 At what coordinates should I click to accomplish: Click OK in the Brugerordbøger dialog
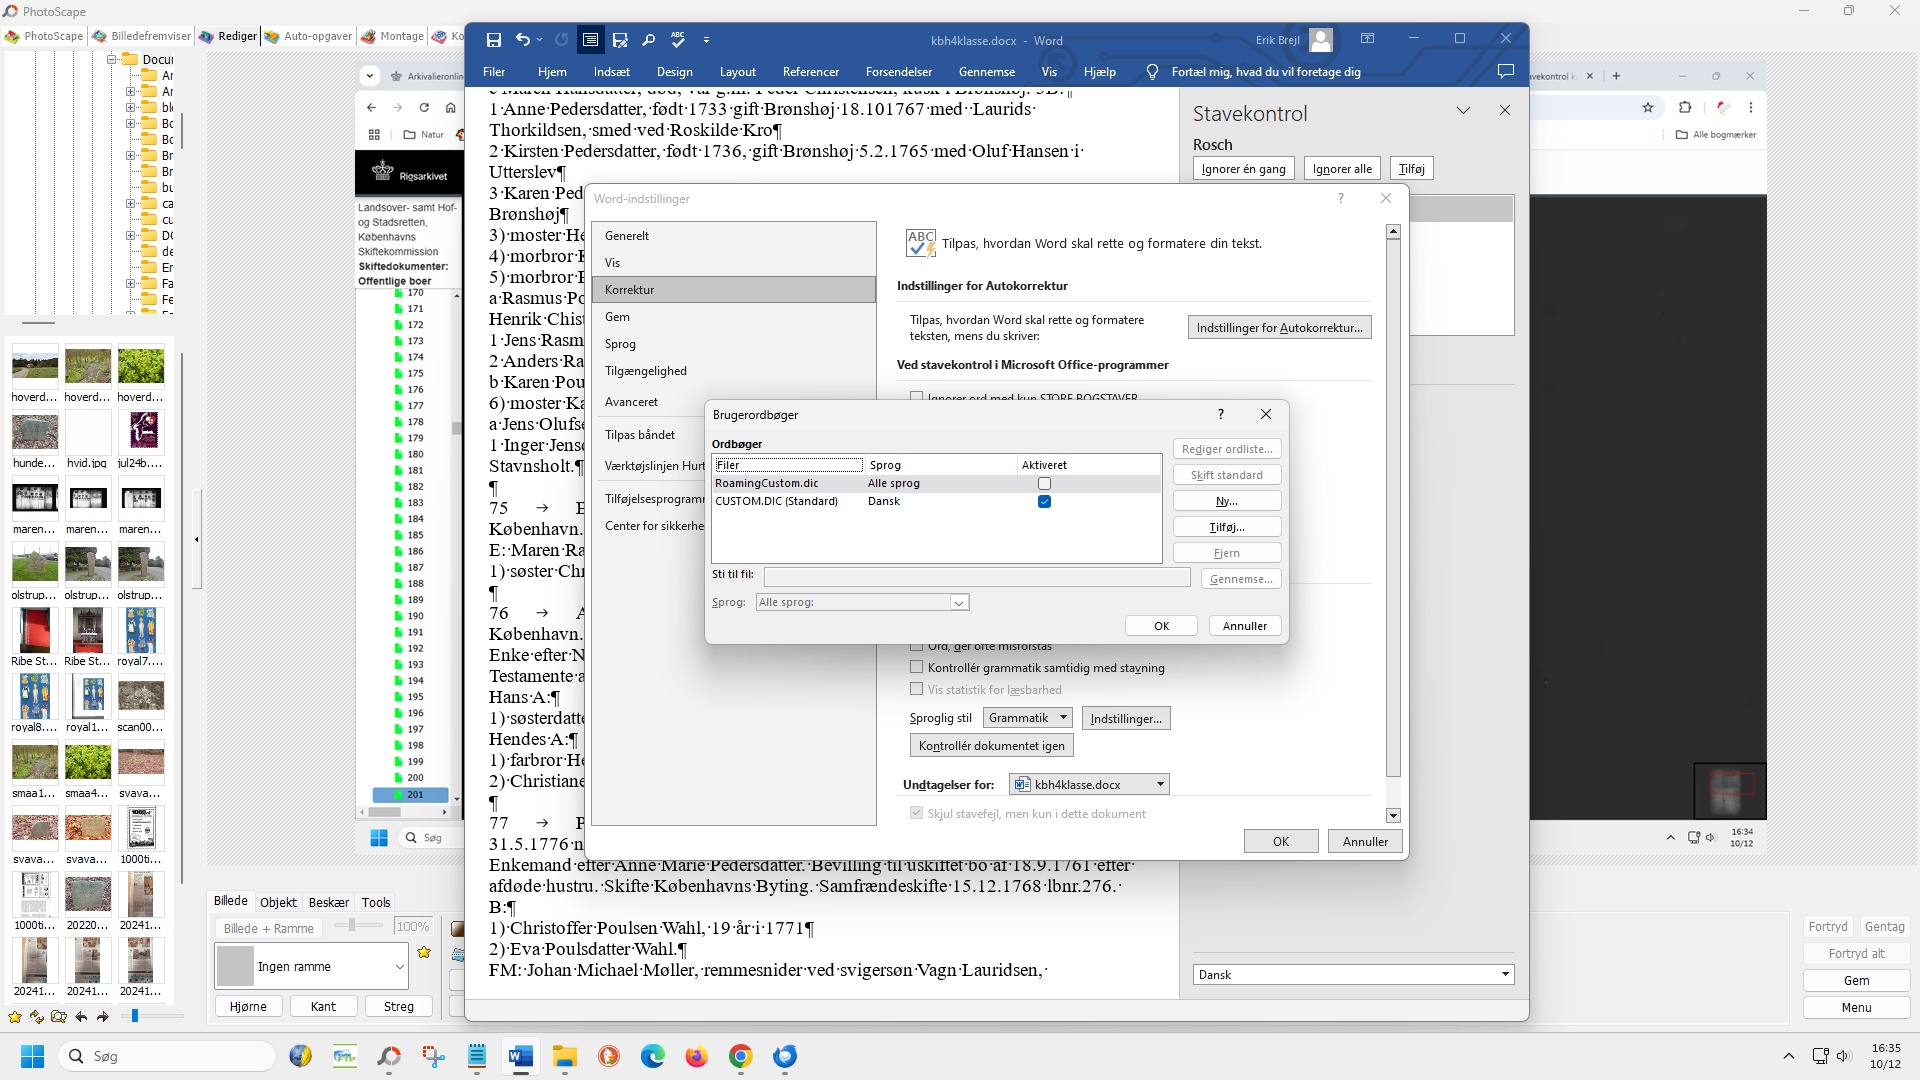point(1161,626)
